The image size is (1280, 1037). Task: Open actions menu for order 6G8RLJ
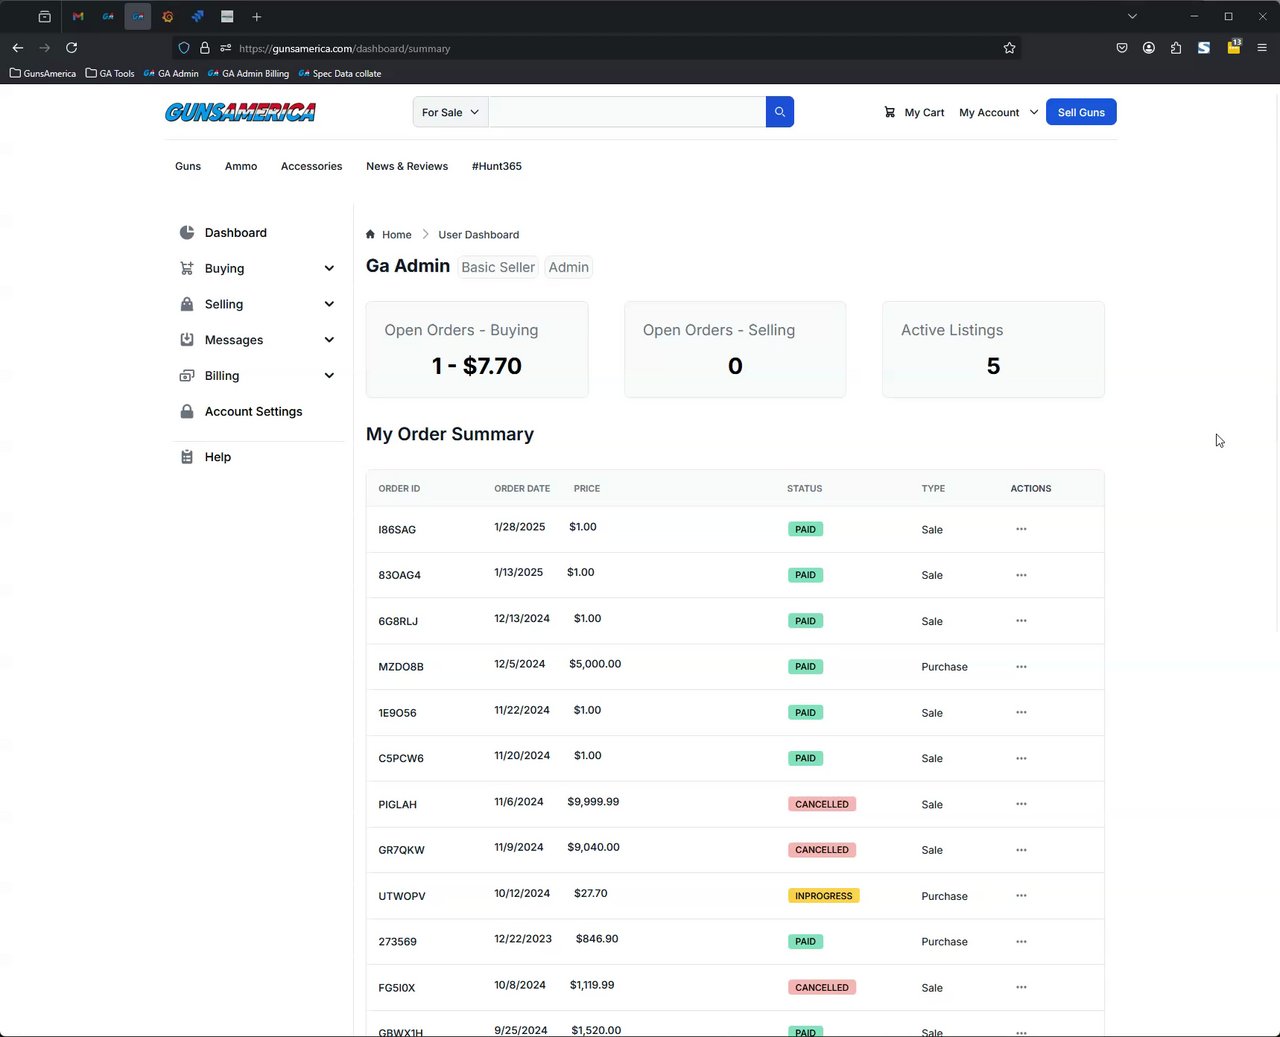click(1021, 621)
